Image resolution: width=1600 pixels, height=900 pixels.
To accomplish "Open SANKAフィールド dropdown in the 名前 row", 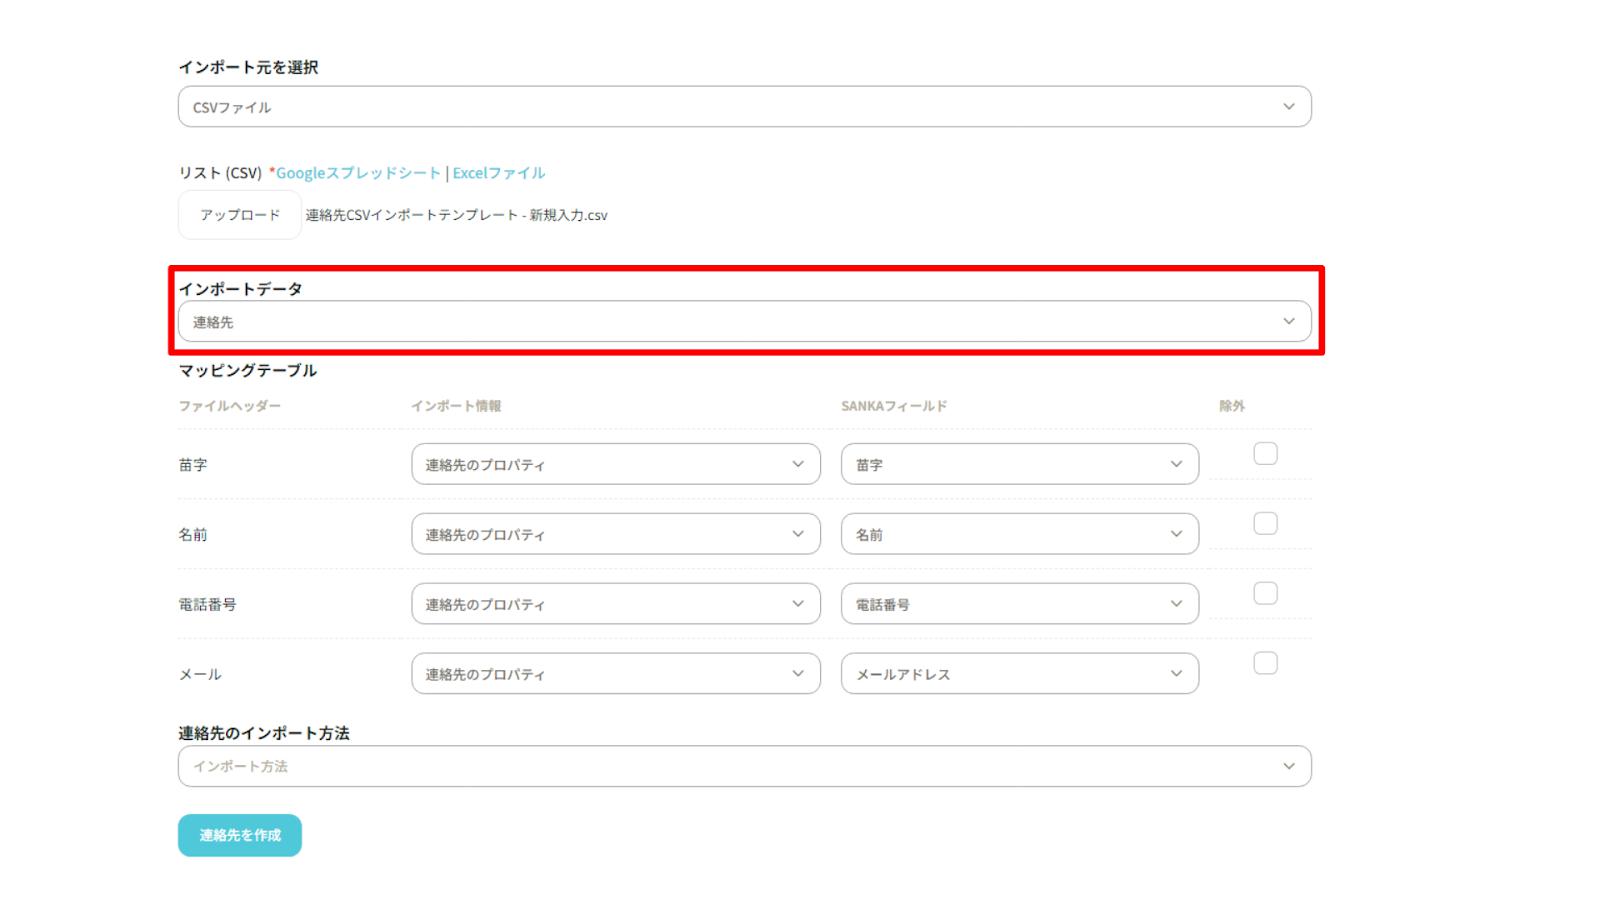I will [1020, 534].
